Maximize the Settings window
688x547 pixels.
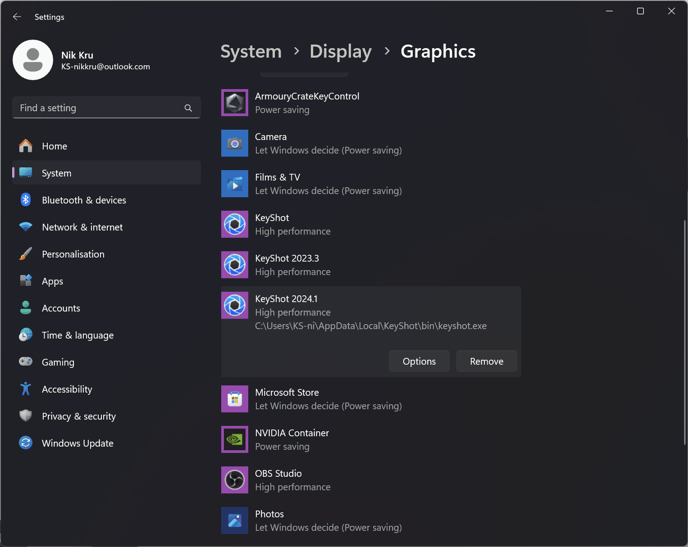(641, 11)
